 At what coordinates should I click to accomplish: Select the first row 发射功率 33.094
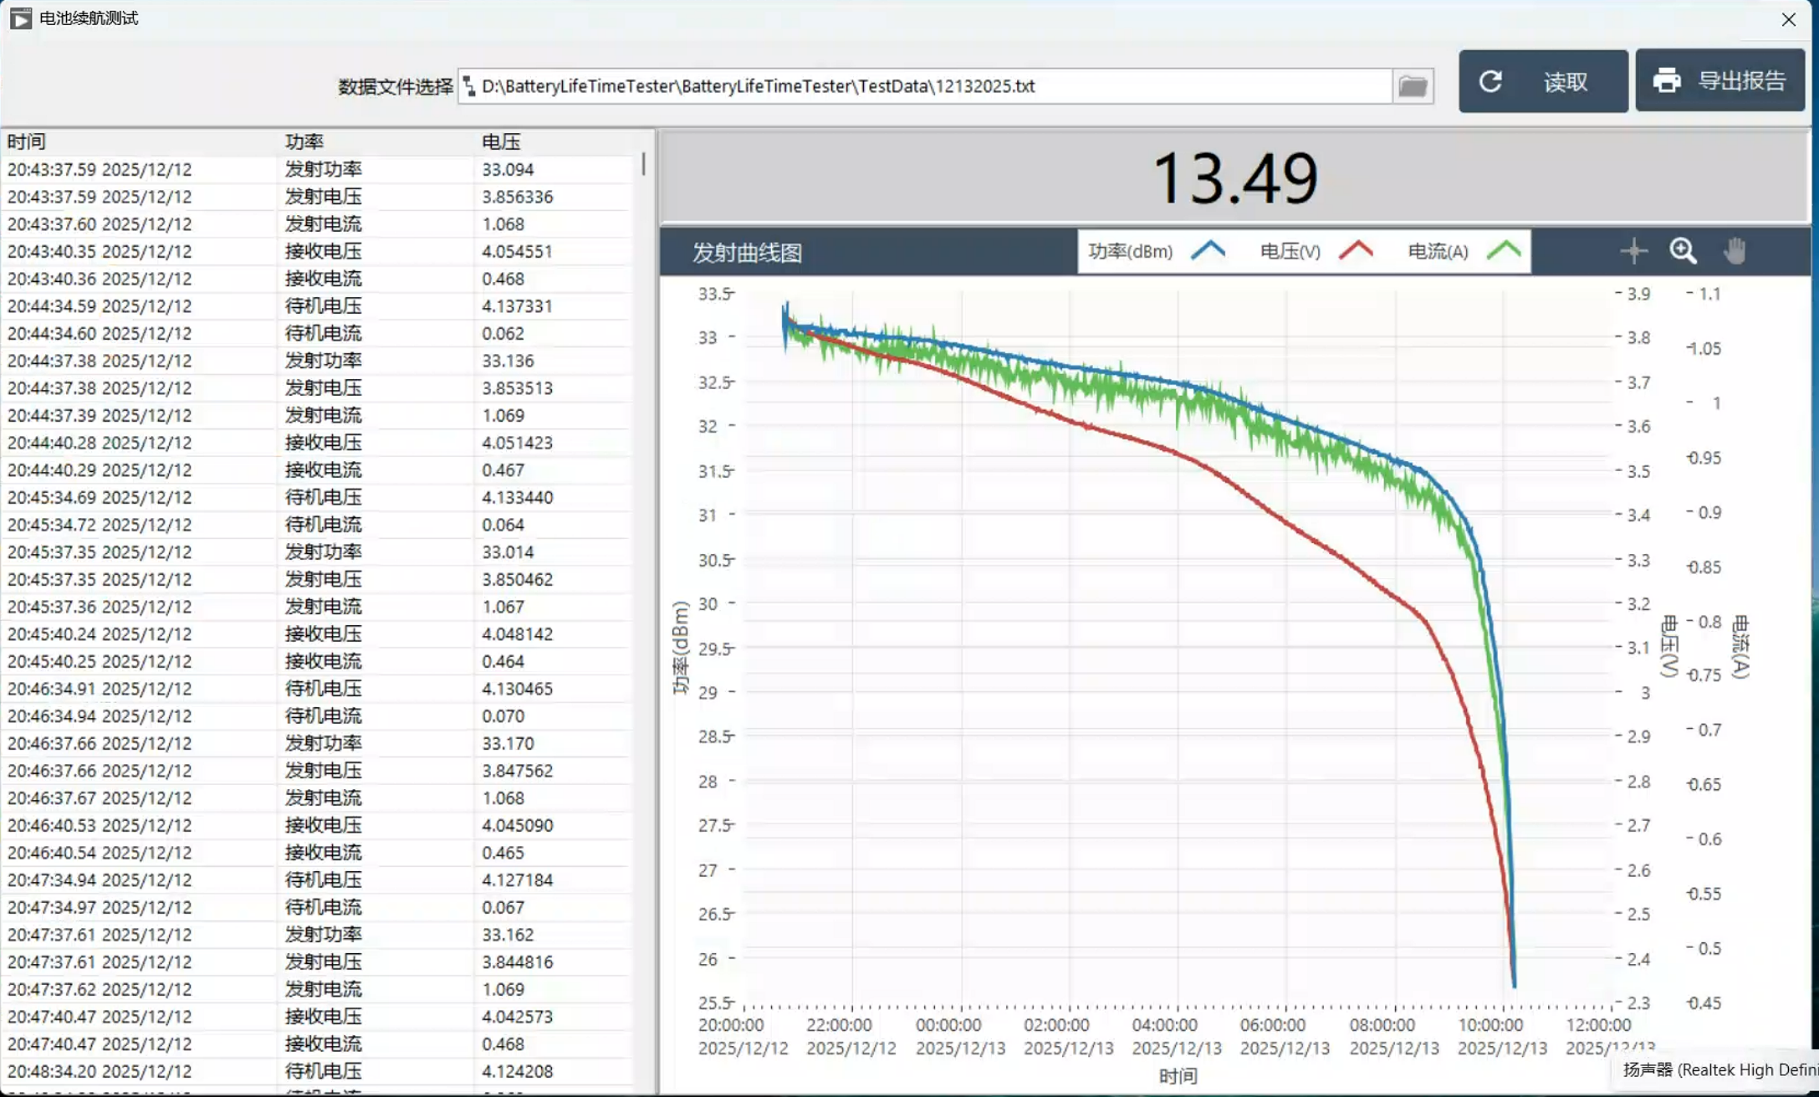pyautogui.click(x=320, y=170)
